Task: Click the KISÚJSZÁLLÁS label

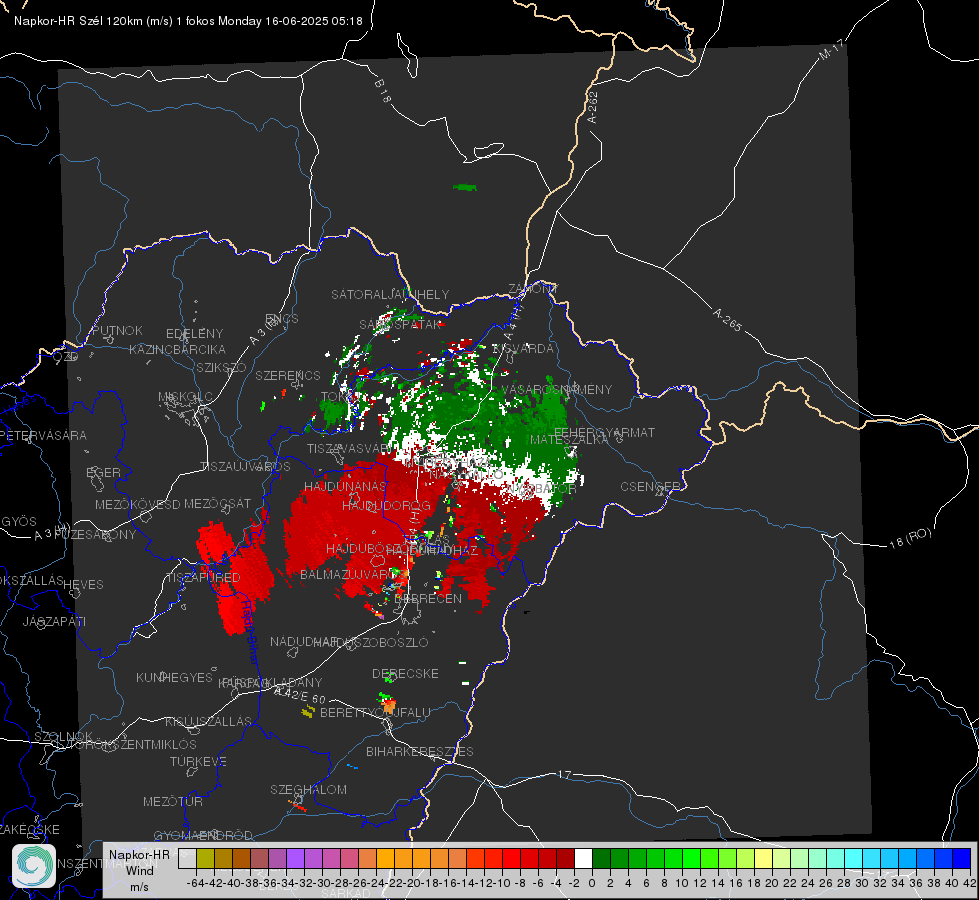Action: (x=208, y=721)
